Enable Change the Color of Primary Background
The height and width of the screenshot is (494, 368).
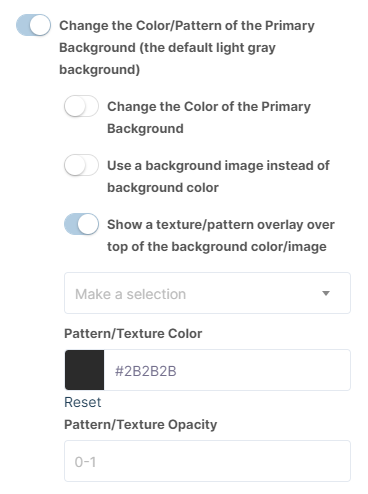coord(81,106)
